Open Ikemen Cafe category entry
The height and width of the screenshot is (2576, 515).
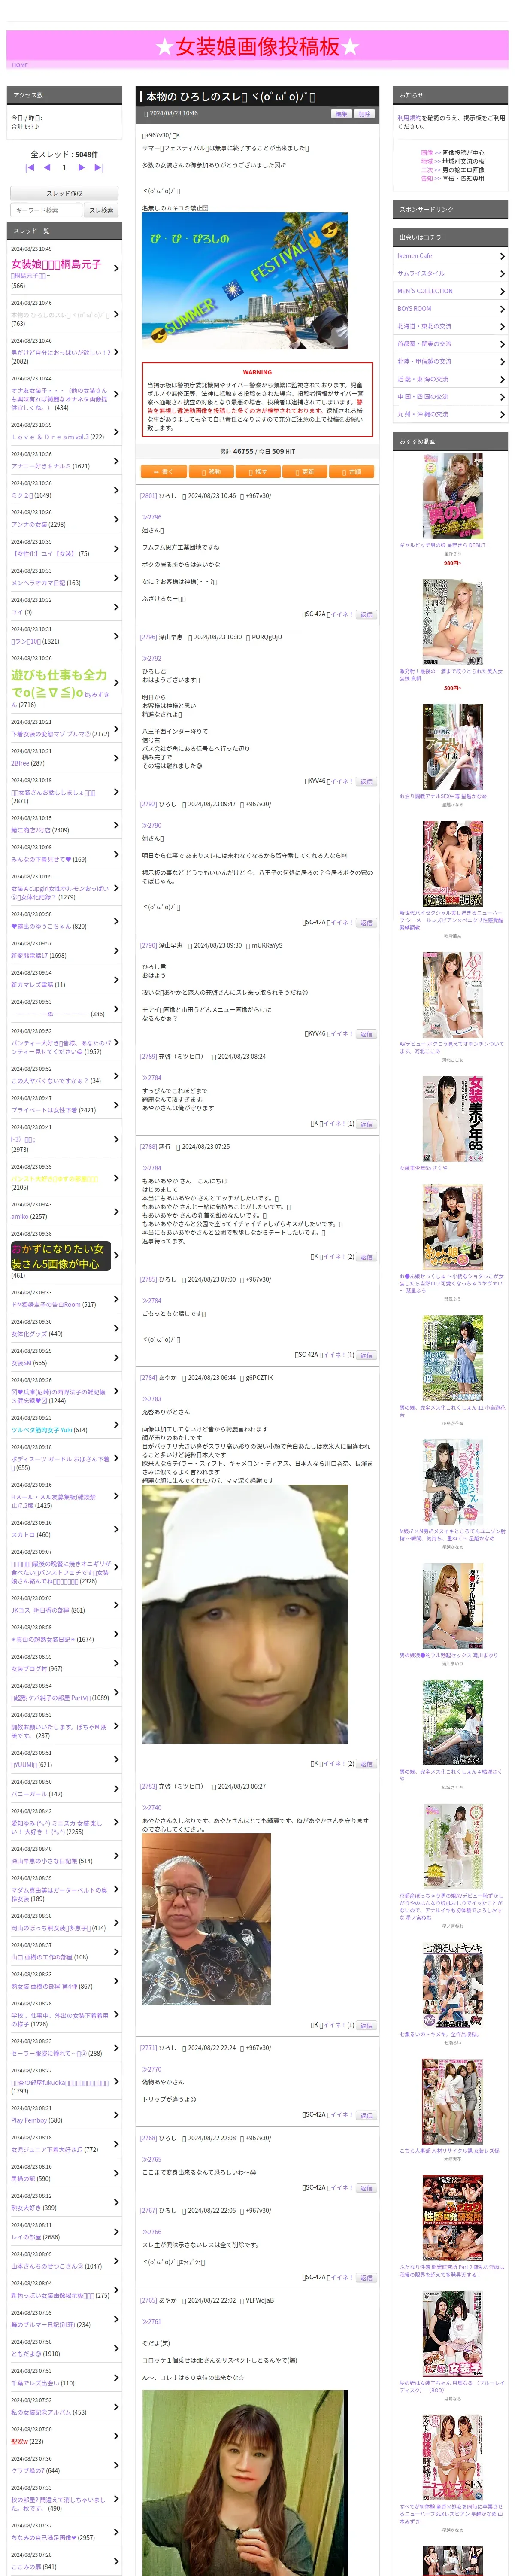[x=450, y=256]
